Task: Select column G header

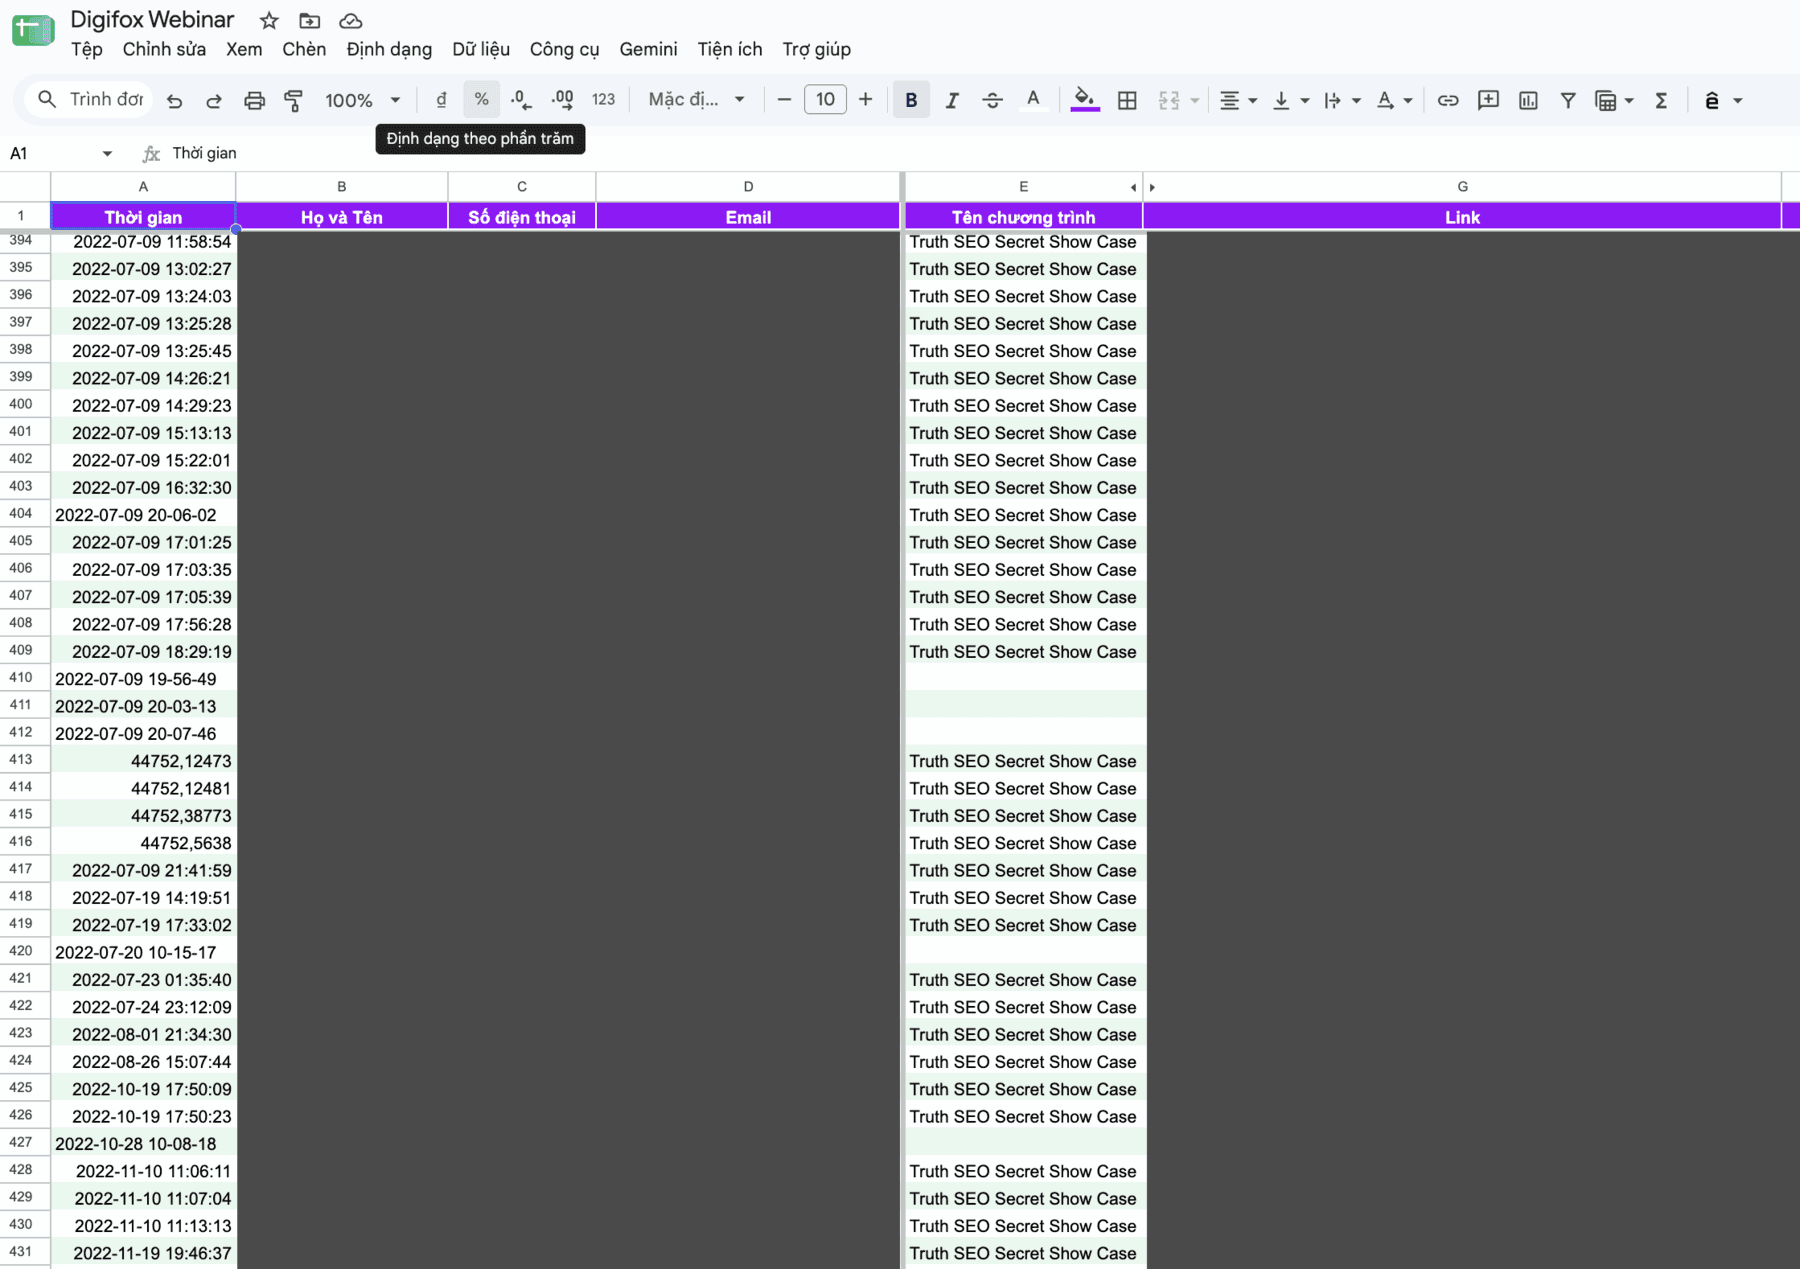Action: click(x=1462, y=187)
